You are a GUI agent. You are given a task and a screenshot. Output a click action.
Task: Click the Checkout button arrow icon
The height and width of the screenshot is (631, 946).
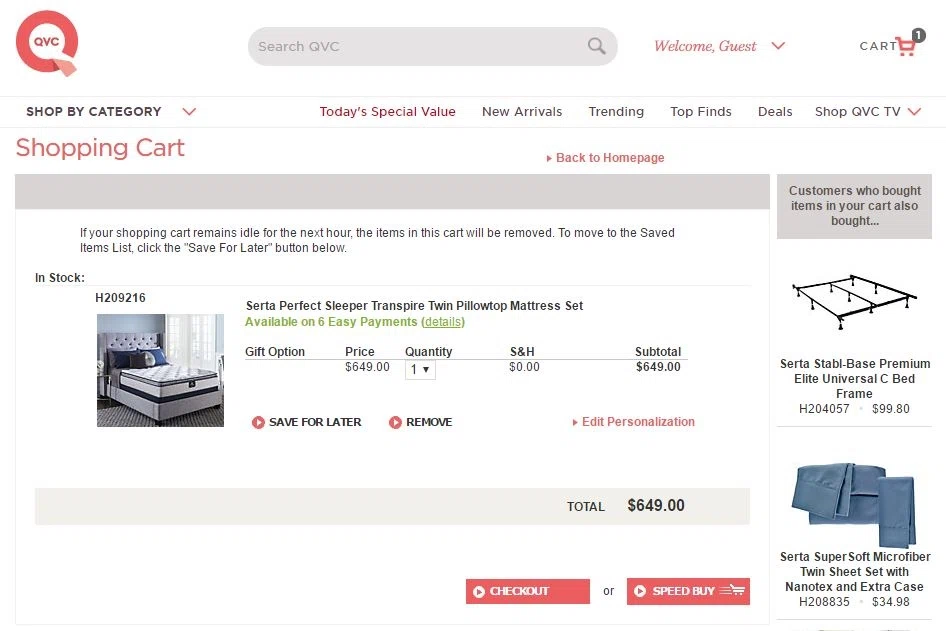pos(479,591)
